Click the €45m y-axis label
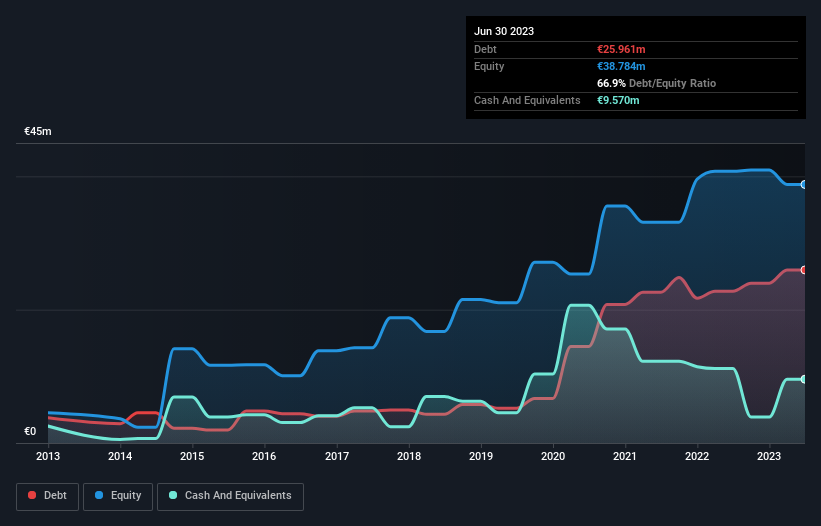This screenshot has height=526, width=821. pos(38,131)
